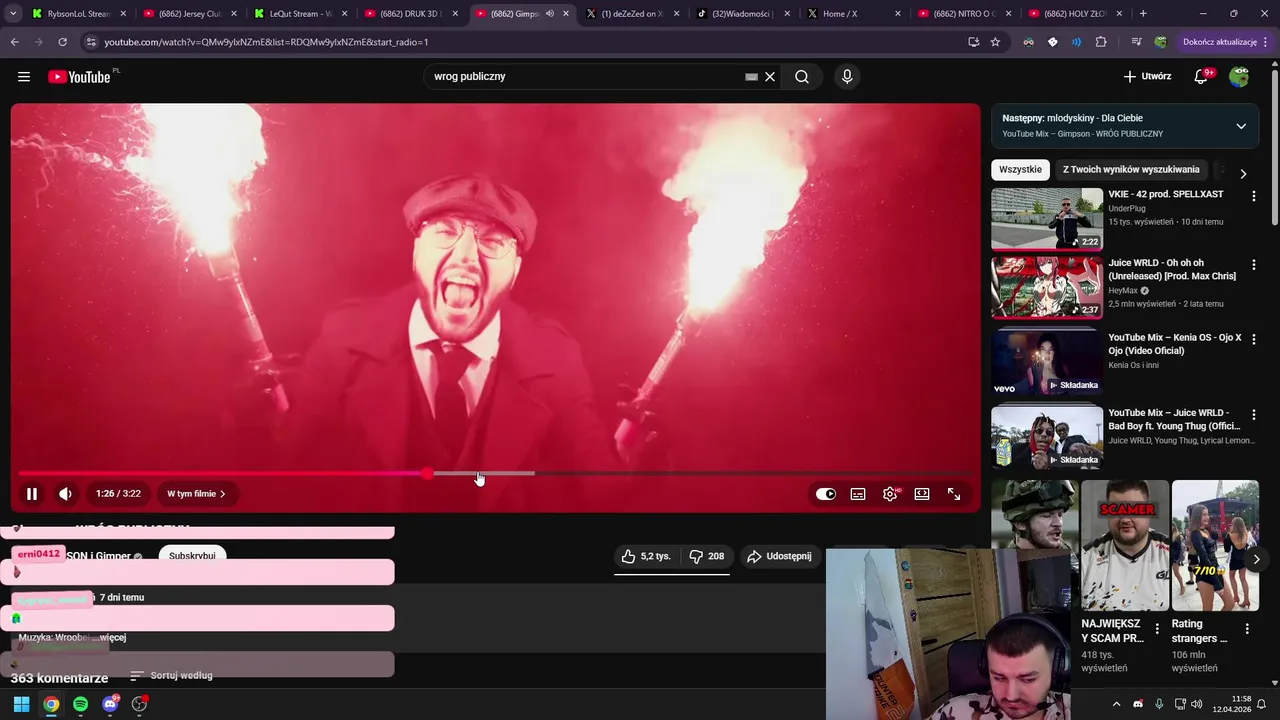Click the red playhead scrubber dot
Viewport: 1280px width, 720px height.
(x=428, y=473)
